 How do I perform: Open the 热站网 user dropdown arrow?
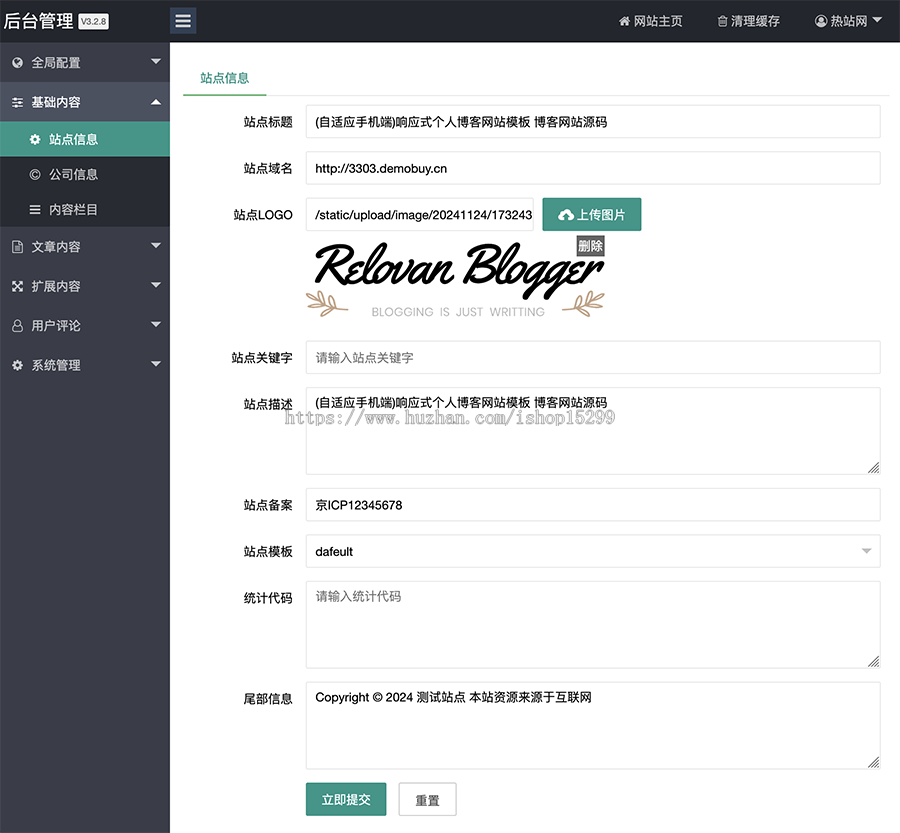pyautogui.click(x=877, y=20)
